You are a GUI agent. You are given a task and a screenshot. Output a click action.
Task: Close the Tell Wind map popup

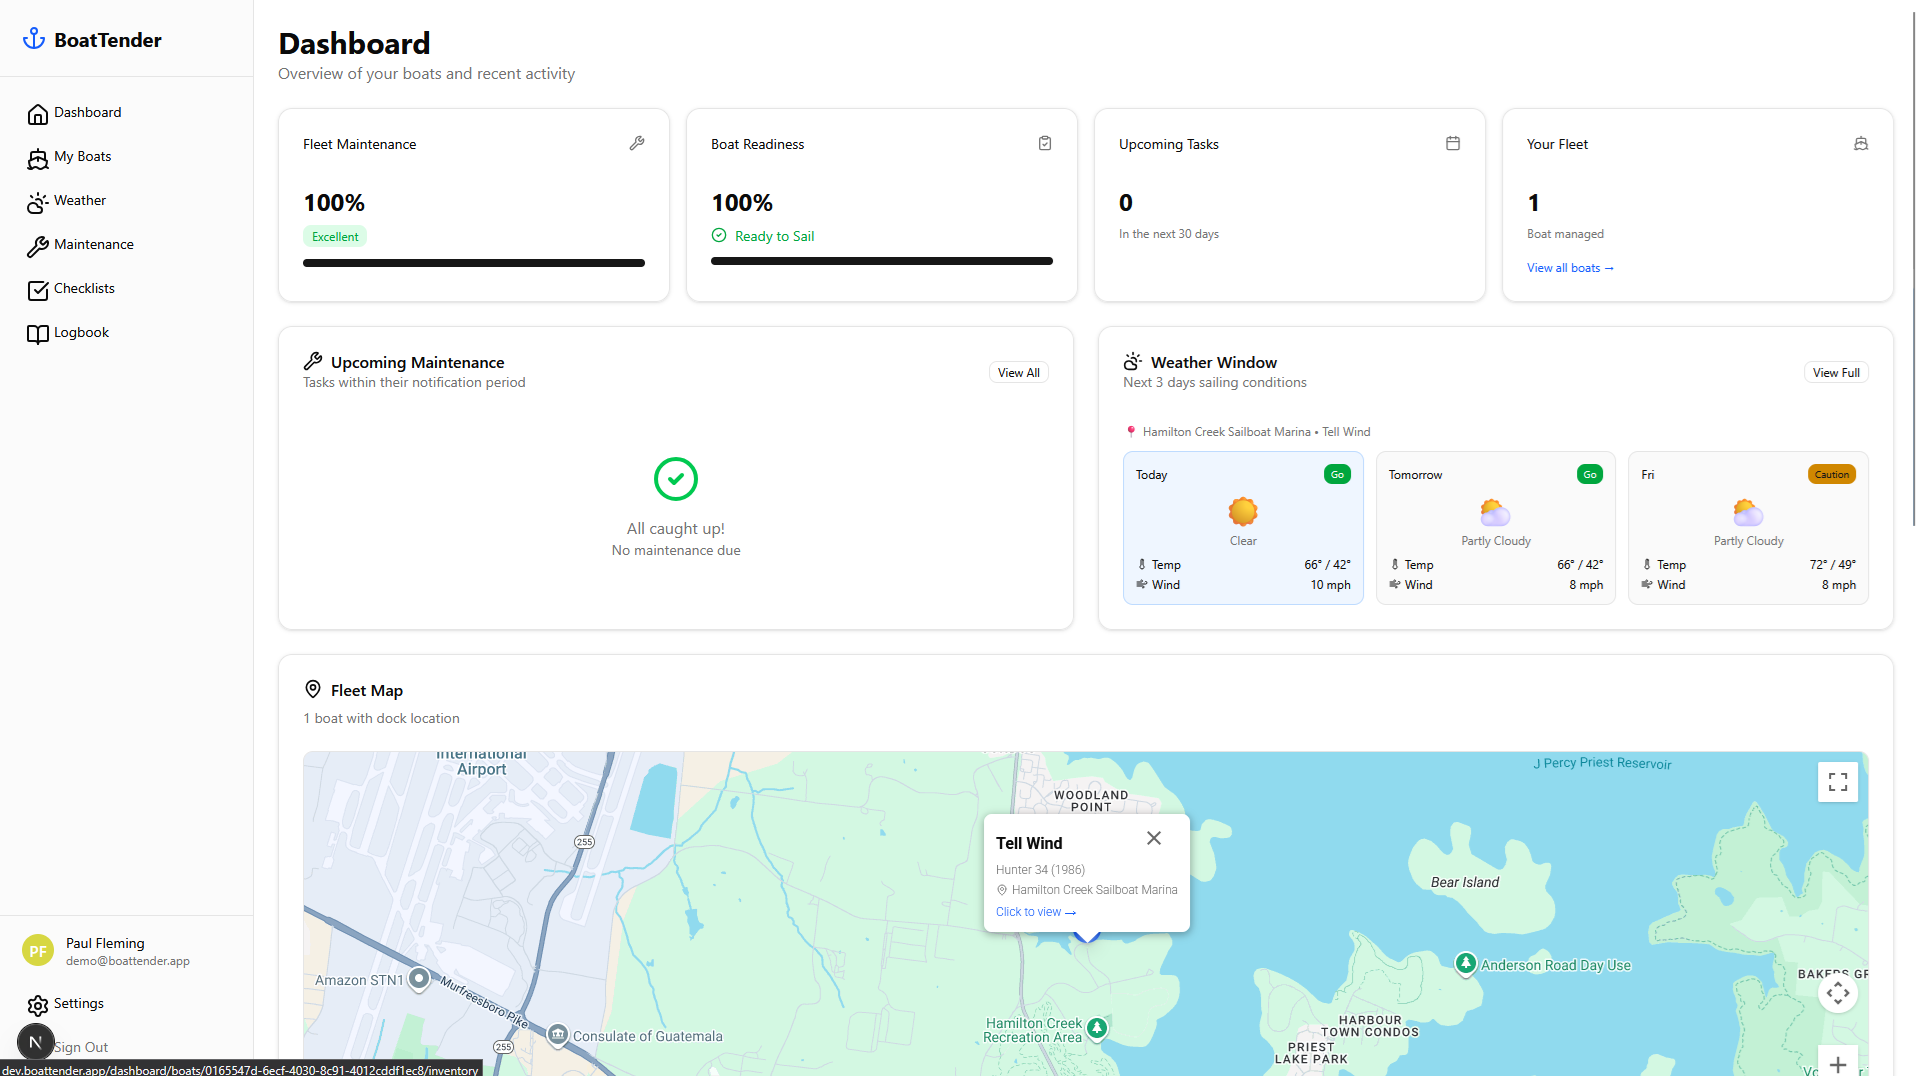pyautogui.click(x=1153, y=838)
